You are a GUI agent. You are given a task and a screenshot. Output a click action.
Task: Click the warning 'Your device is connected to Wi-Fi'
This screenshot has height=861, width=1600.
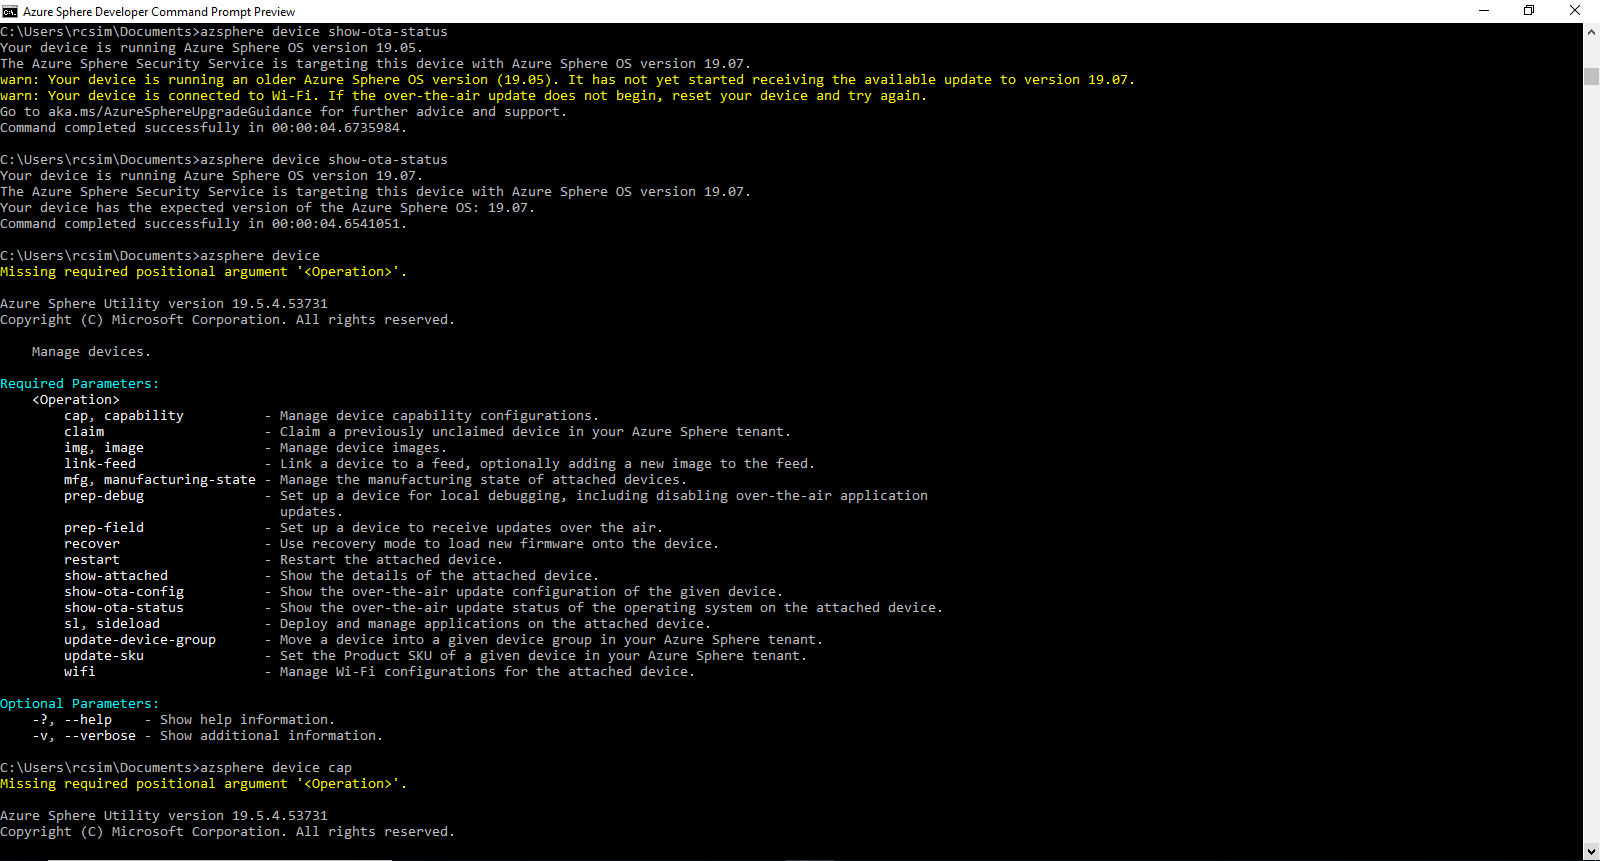464,96
